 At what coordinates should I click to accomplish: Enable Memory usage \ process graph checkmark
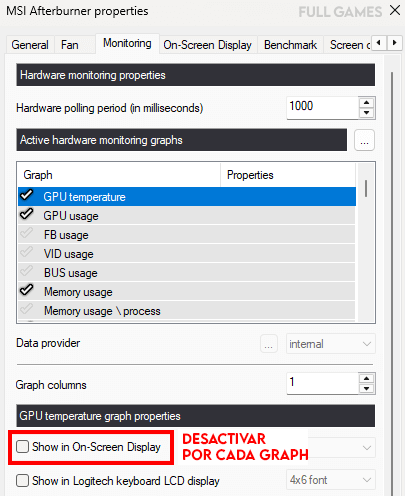pos(27,309)
